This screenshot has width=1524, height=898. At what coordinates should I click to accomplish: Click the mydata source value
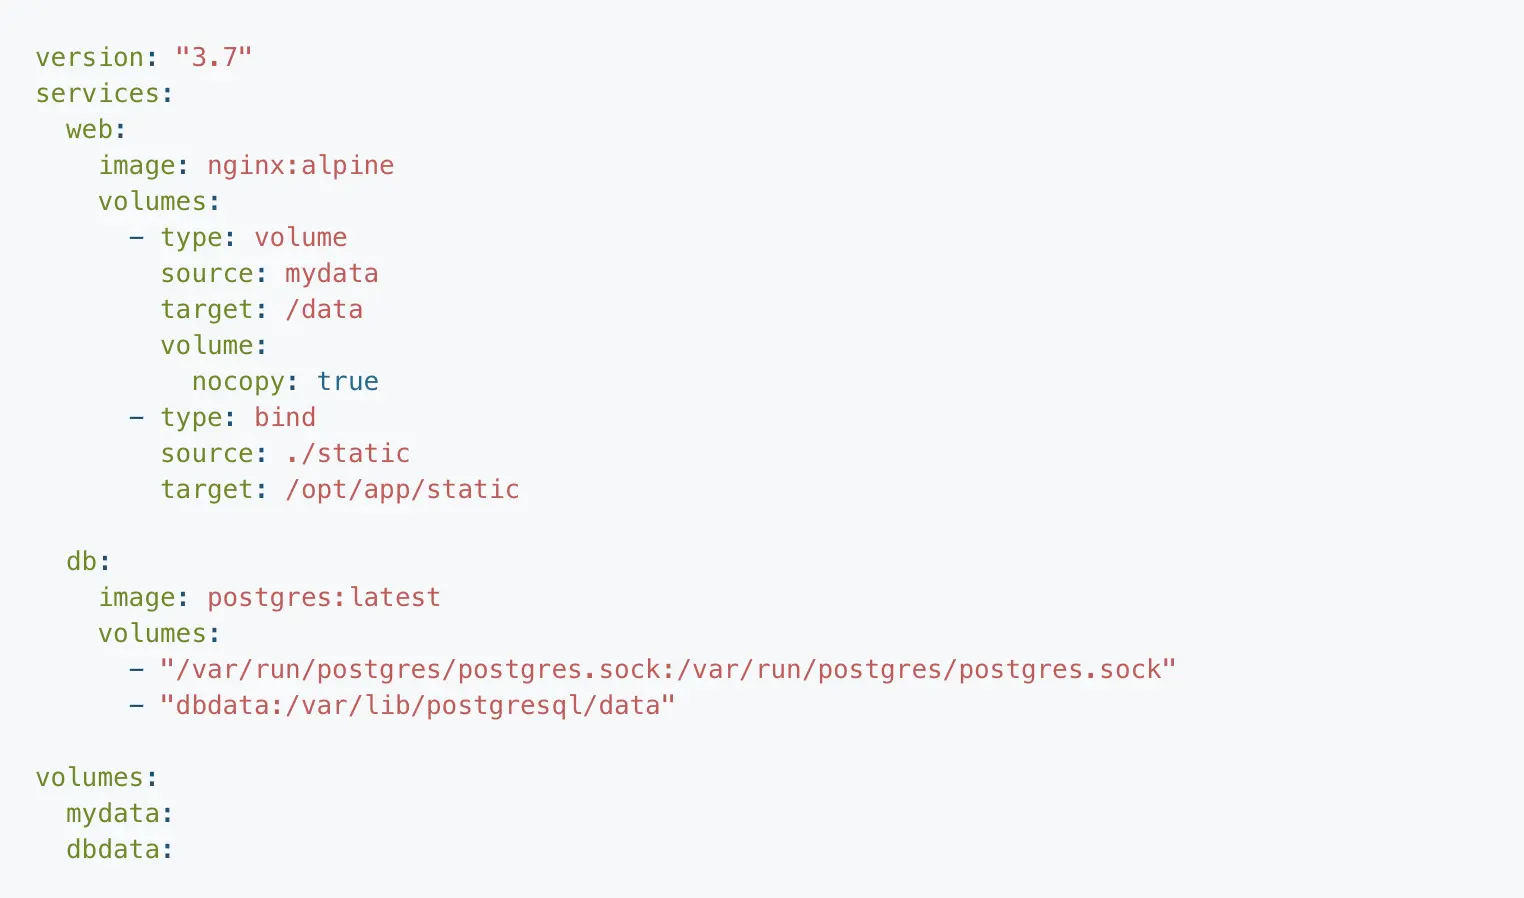[x=332, y=273]
